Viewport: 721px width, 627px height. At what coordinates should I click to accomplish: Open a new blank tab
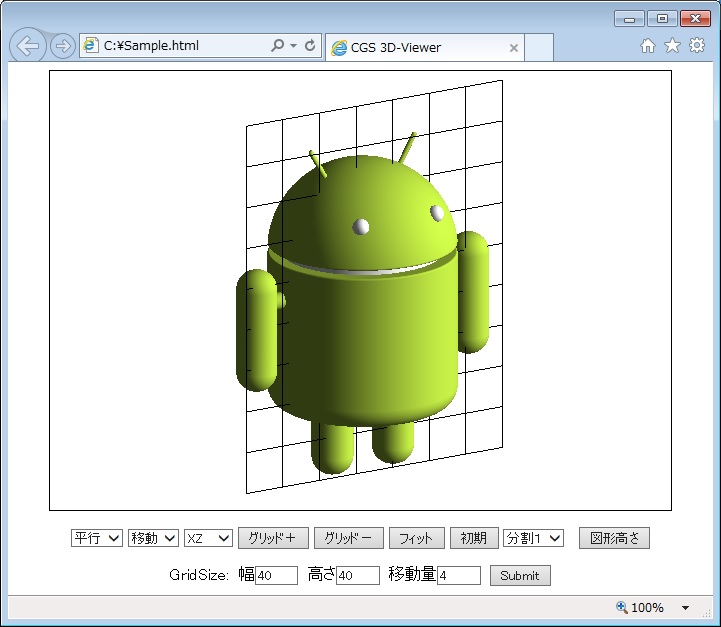[538, 47]
